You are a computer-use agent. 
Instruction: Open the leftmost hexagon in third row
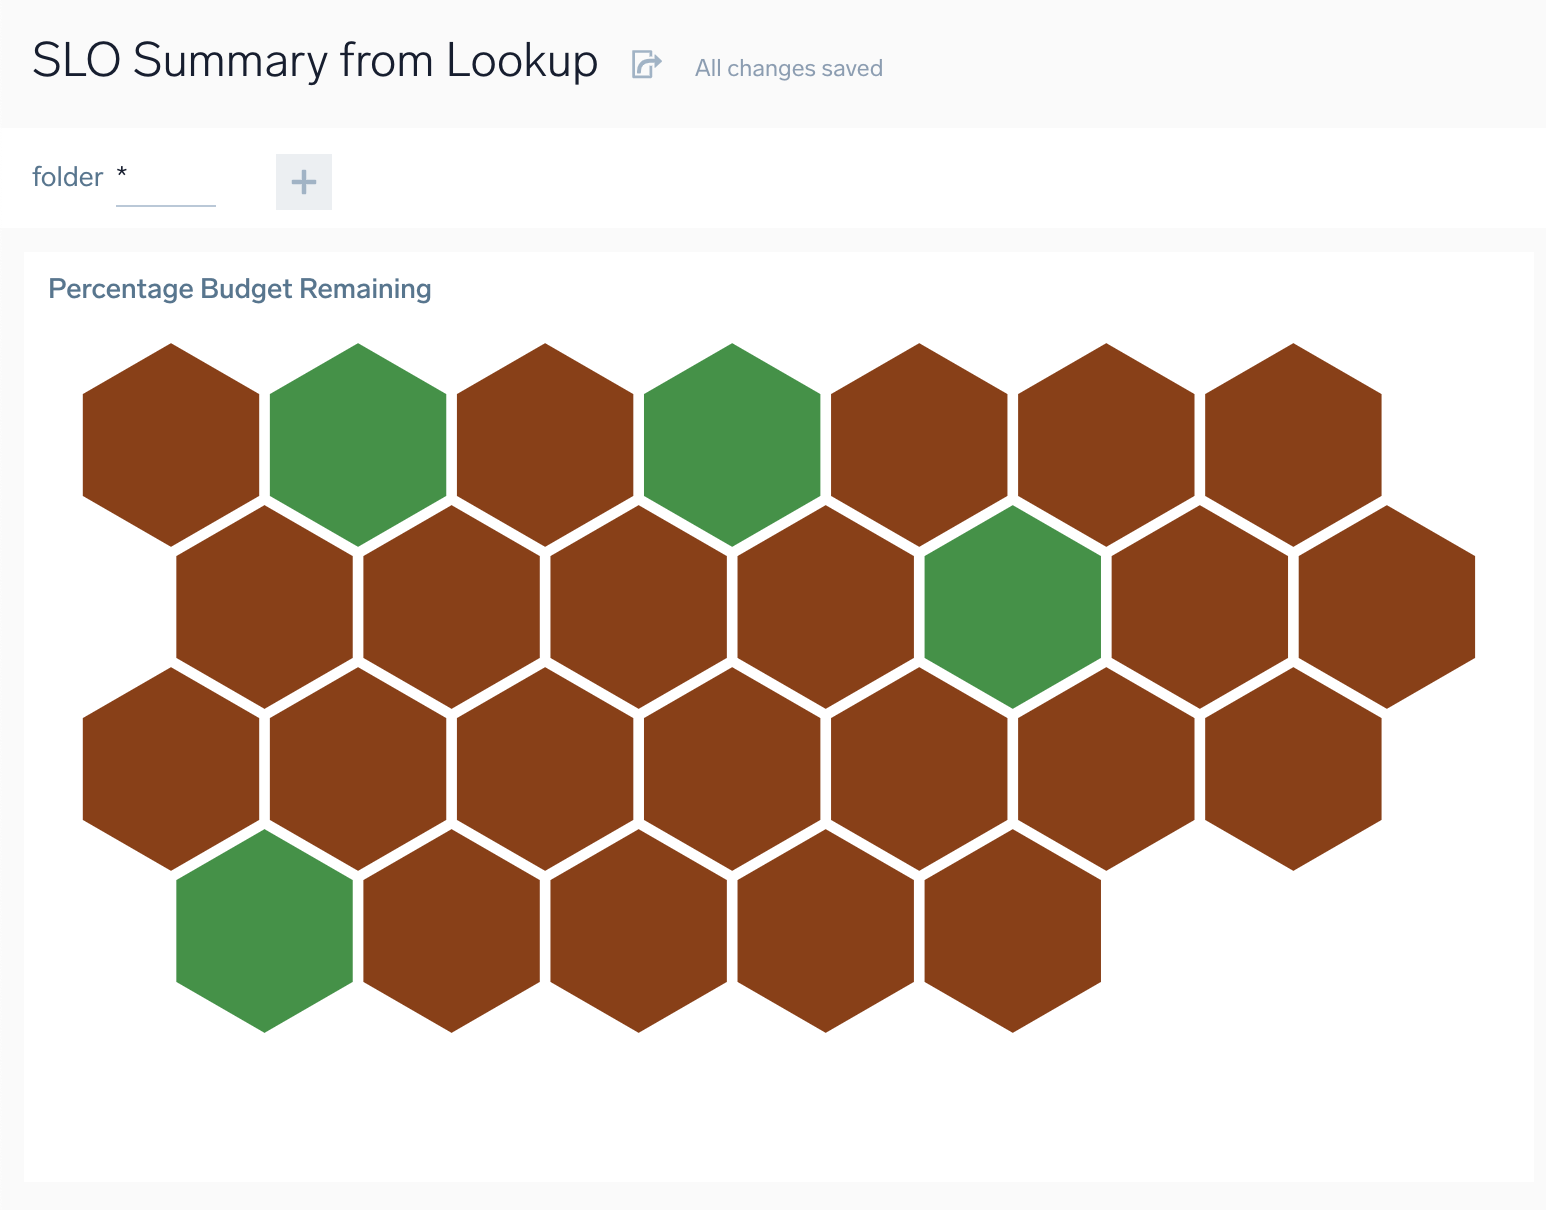click(x=171, y=769)
